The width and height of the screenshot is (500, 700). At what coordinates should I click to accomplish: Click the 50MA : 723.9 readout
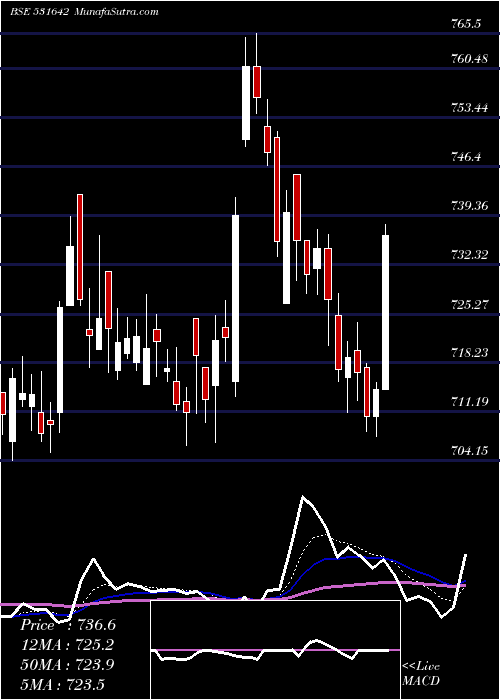(67, 664)
